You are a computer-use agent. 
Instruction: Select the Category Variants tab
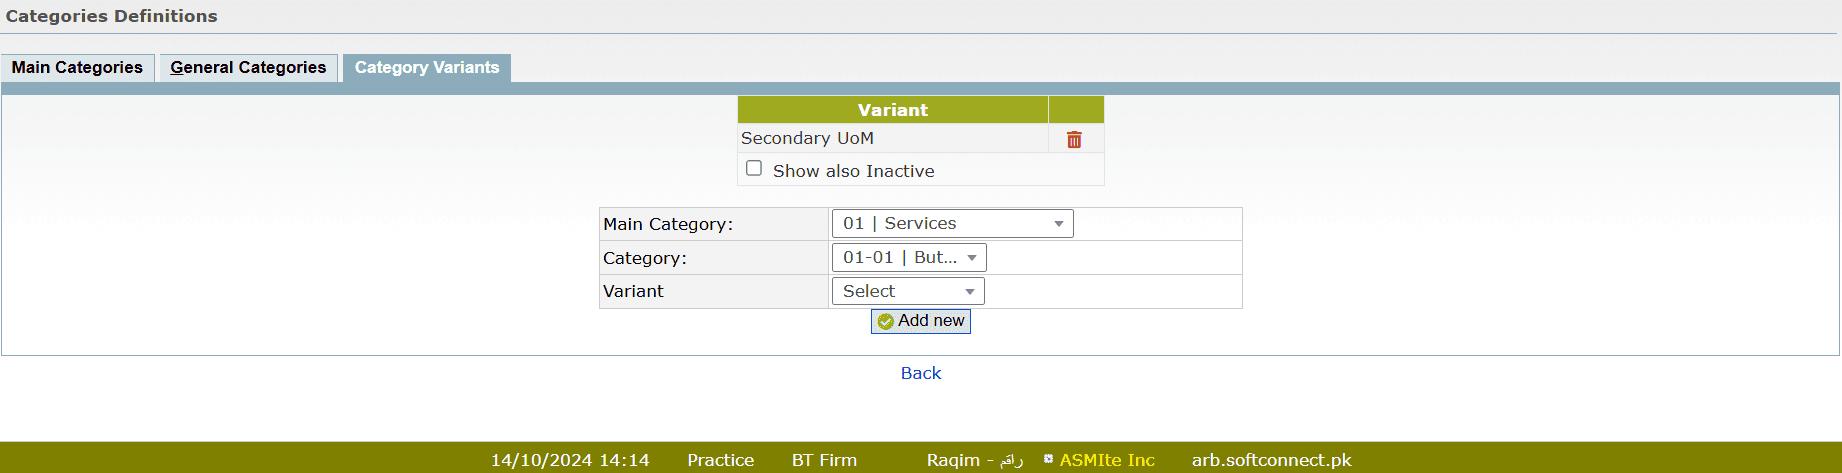point(427,68)
